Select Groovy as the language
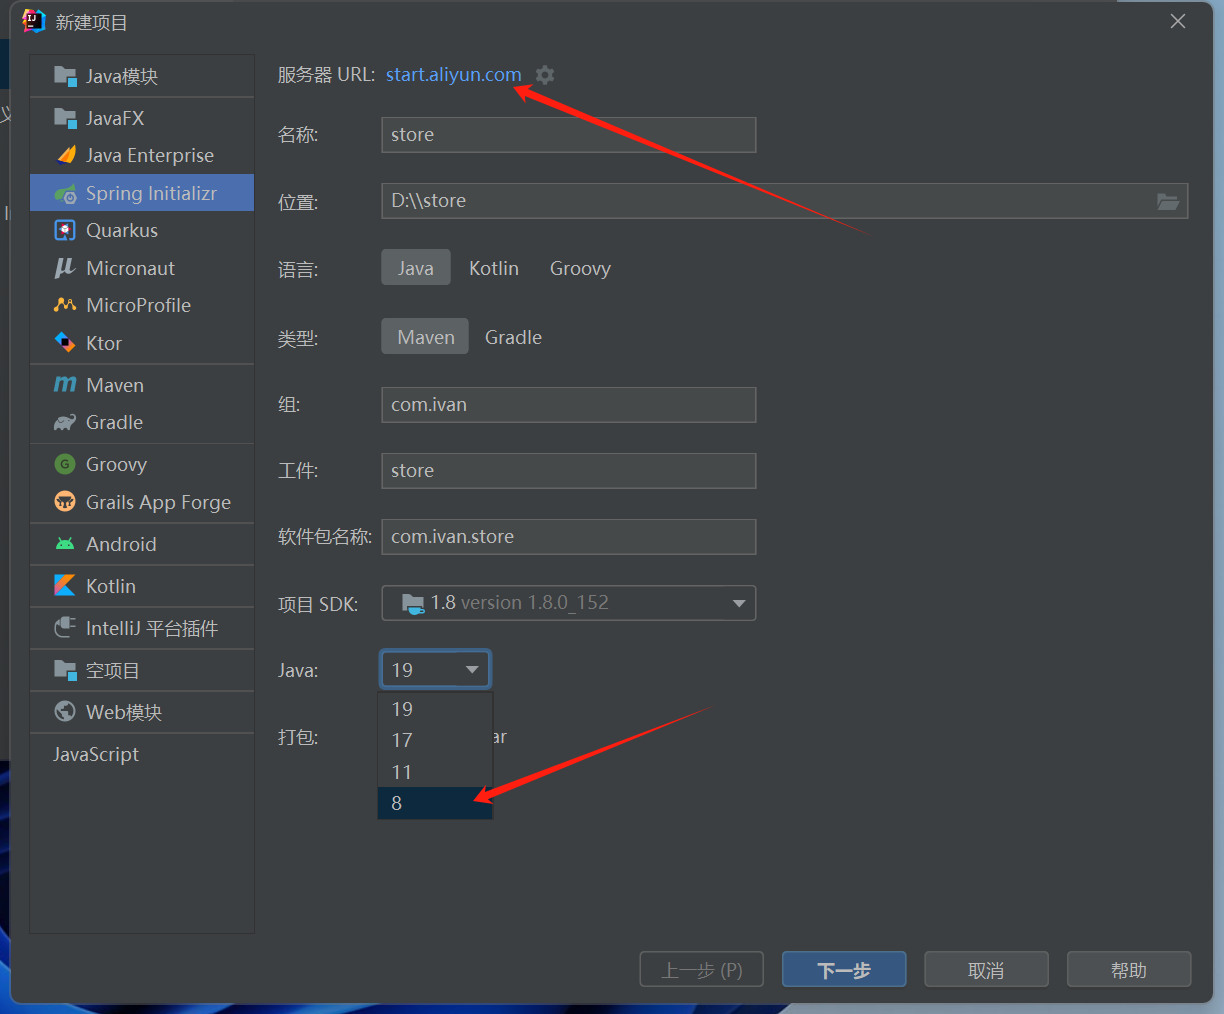Screen dimensions: 1224x1014 [x=580, y=268]
